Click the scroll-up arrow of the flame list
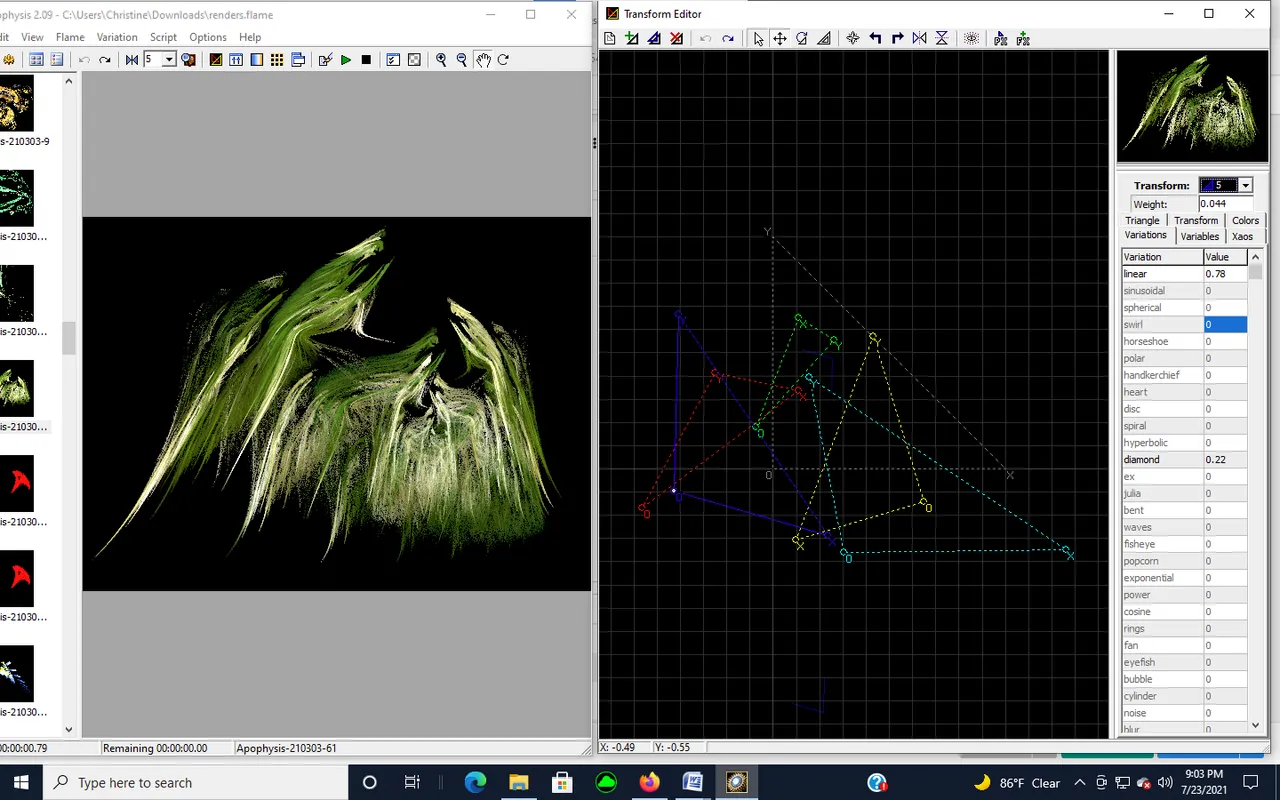Screen dimensions: 1280x800 (x=69, y=81)
